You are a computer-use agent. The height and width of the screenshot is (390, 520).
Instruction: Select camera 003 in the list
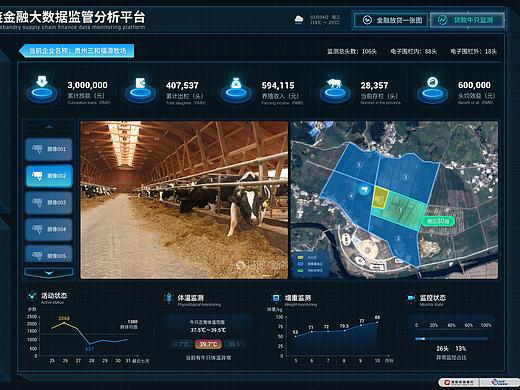coord(49,202)
